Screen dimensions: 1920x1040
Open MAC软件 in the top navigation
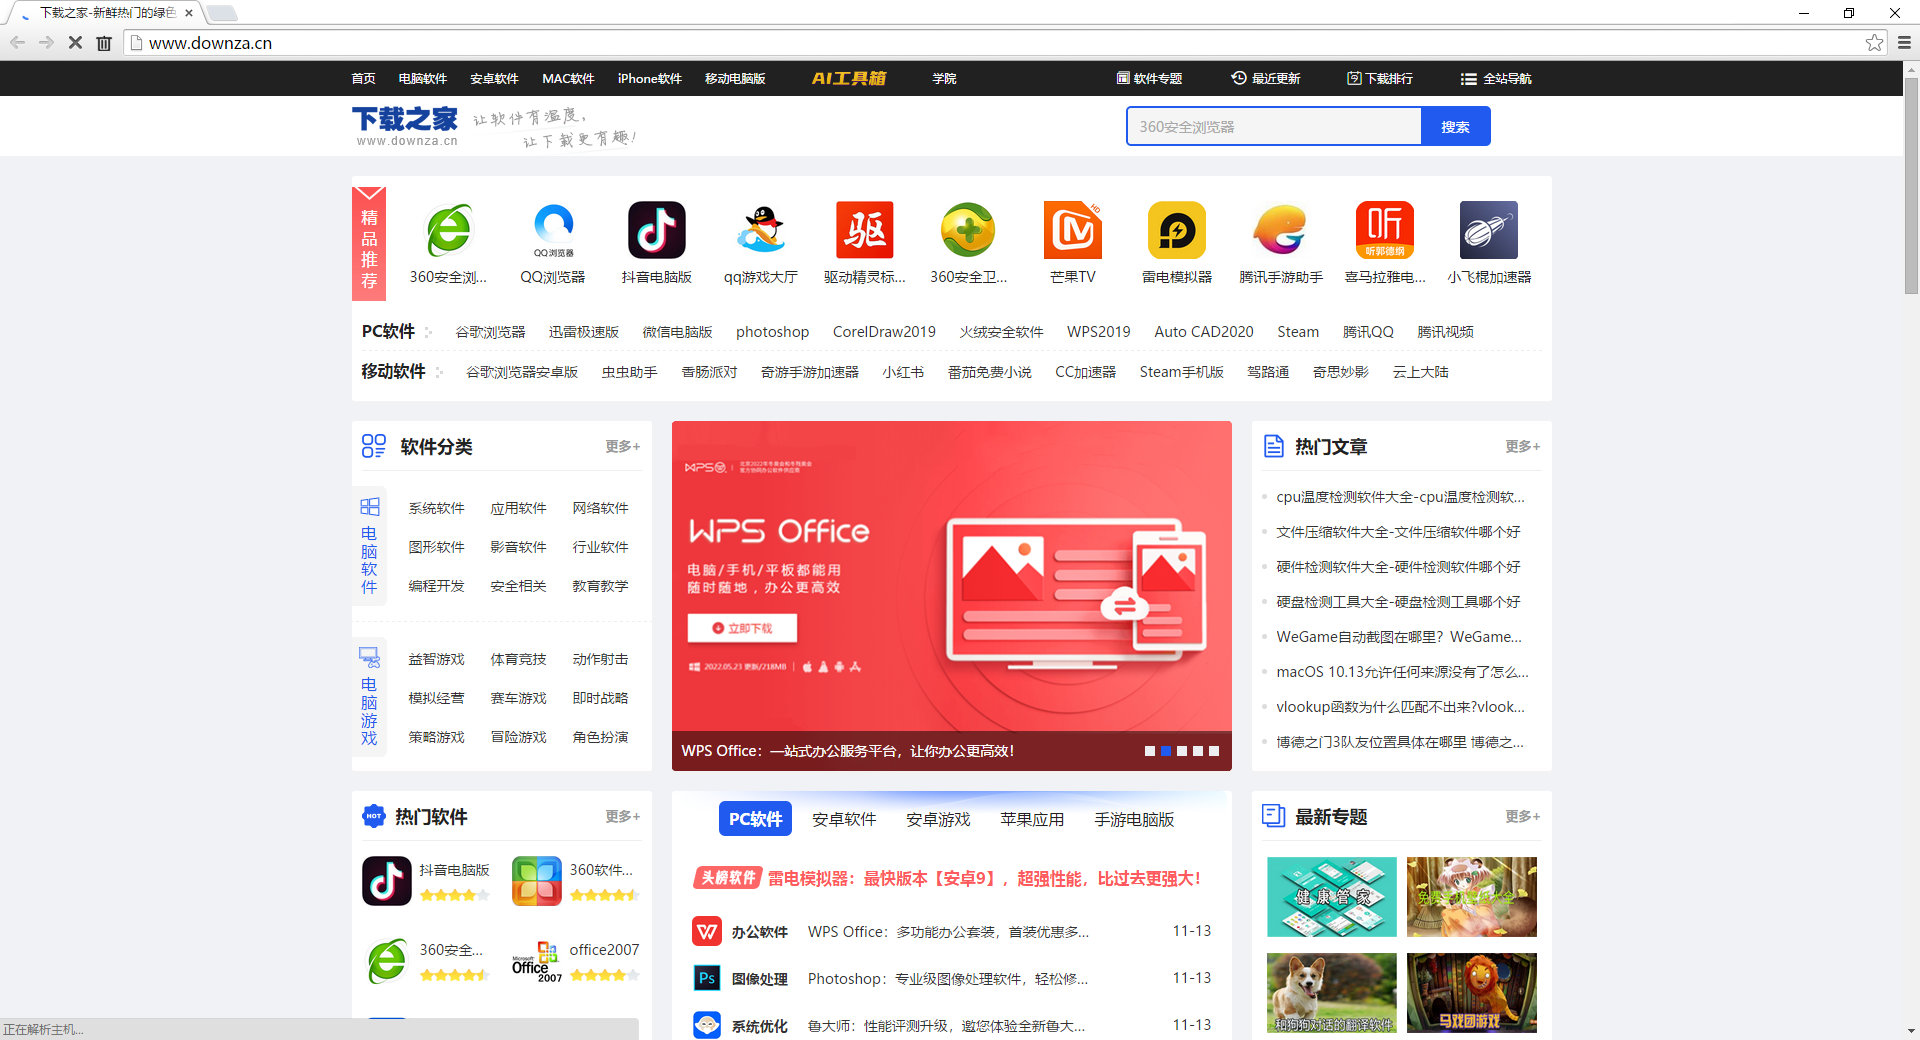[568, 79]
